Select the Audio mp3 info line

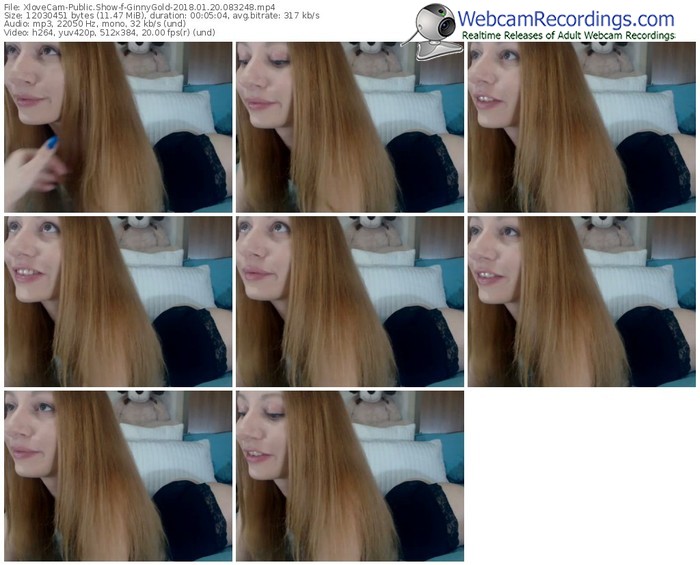click(x=100, y=26)
